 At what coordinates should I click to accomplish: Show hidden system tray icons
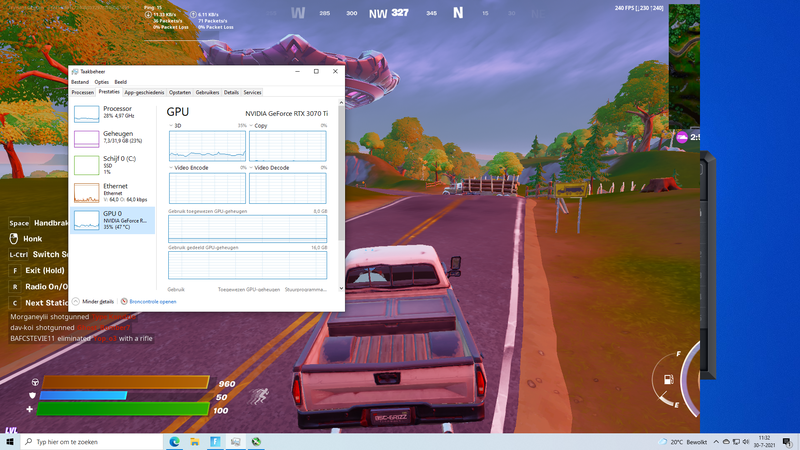coord(716,442)
